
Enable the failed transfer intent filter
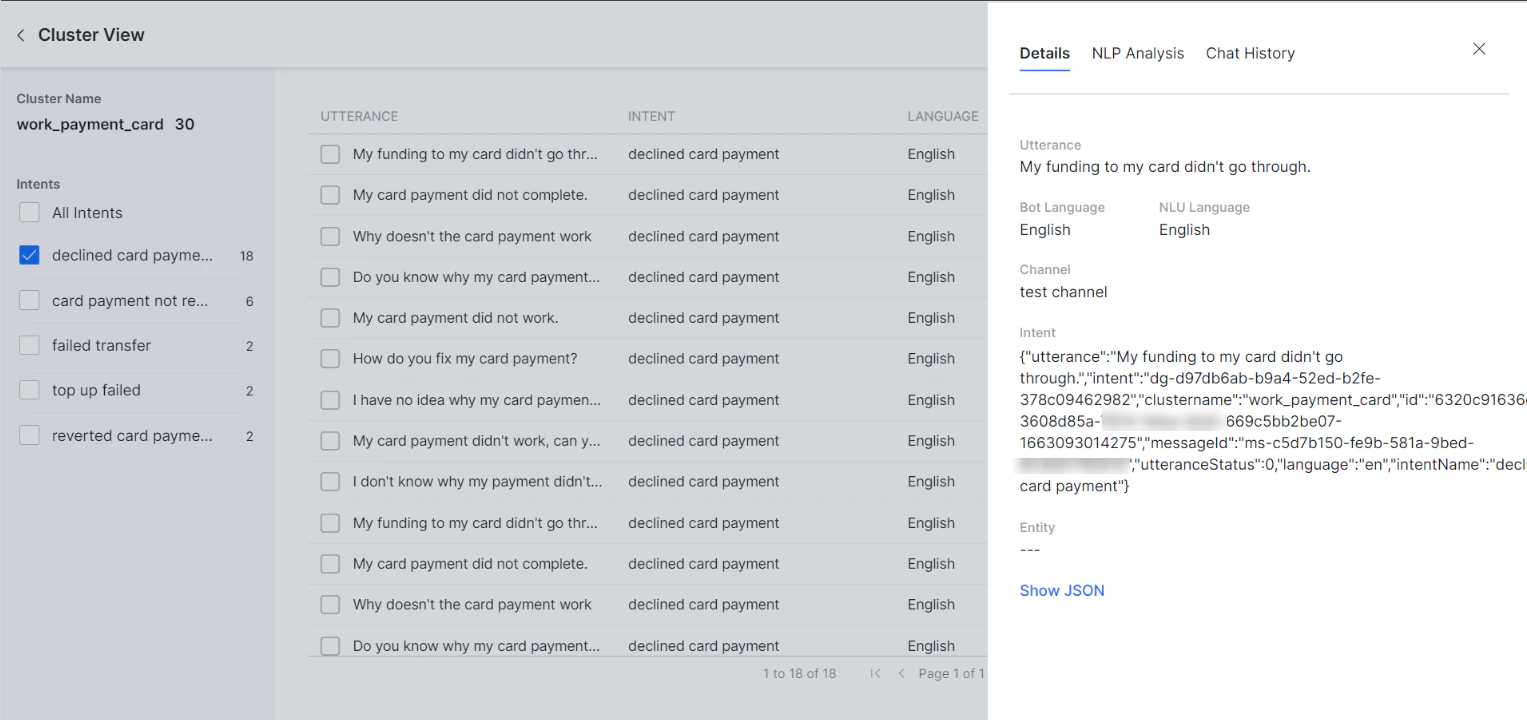(29, 345)
